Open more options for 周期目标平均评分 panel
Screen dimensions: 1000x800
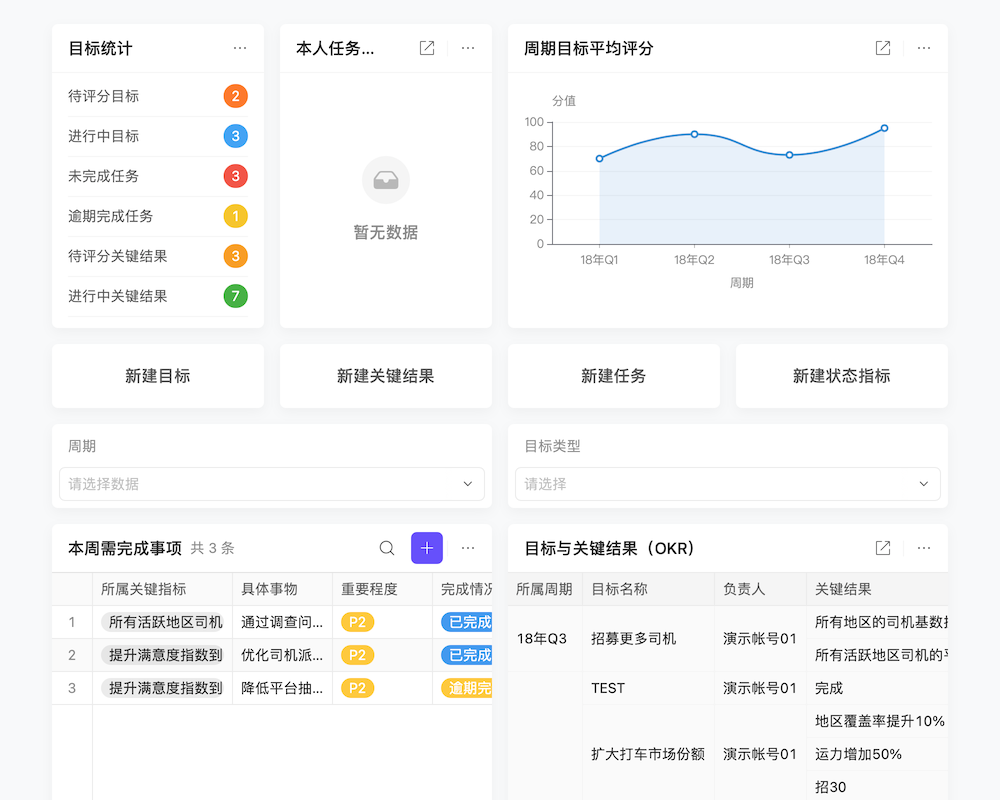tap(923, 47)
